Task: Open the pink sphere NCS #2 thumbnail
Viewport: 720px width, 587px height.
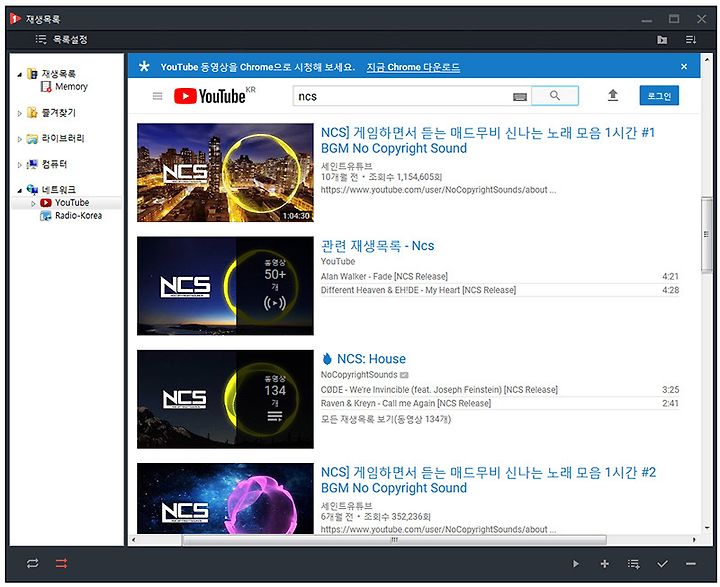Action: tap(225, 498)
